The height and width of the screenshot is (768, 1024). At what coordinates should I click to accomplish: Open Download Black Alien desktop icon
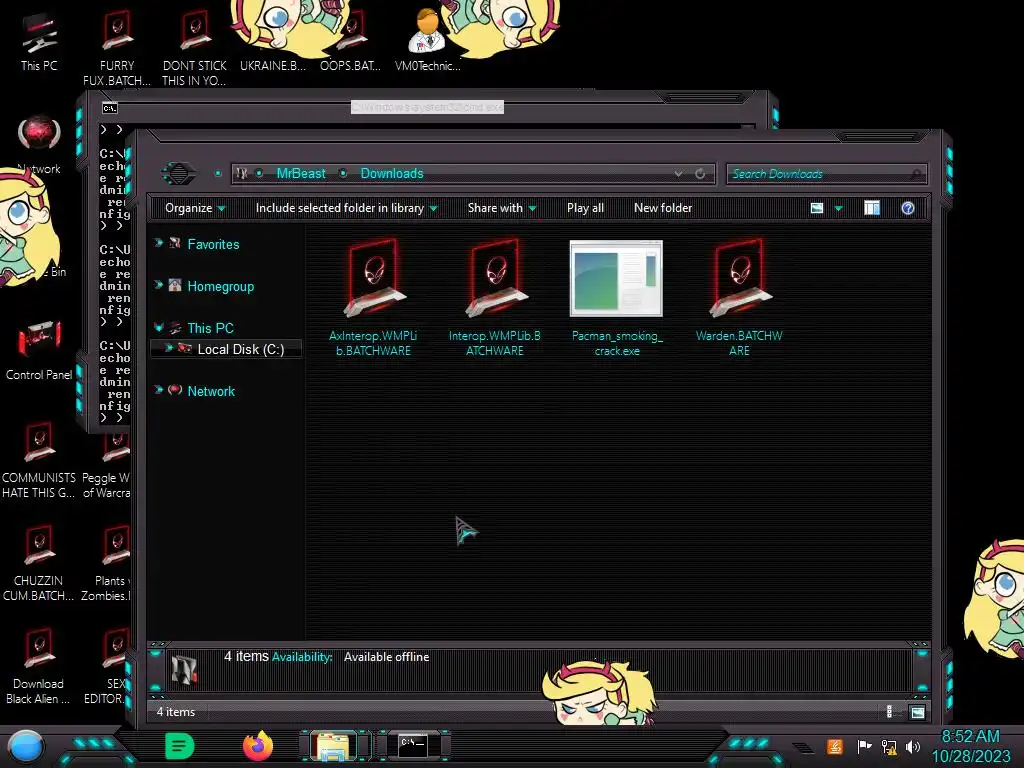tap(39, 666)
